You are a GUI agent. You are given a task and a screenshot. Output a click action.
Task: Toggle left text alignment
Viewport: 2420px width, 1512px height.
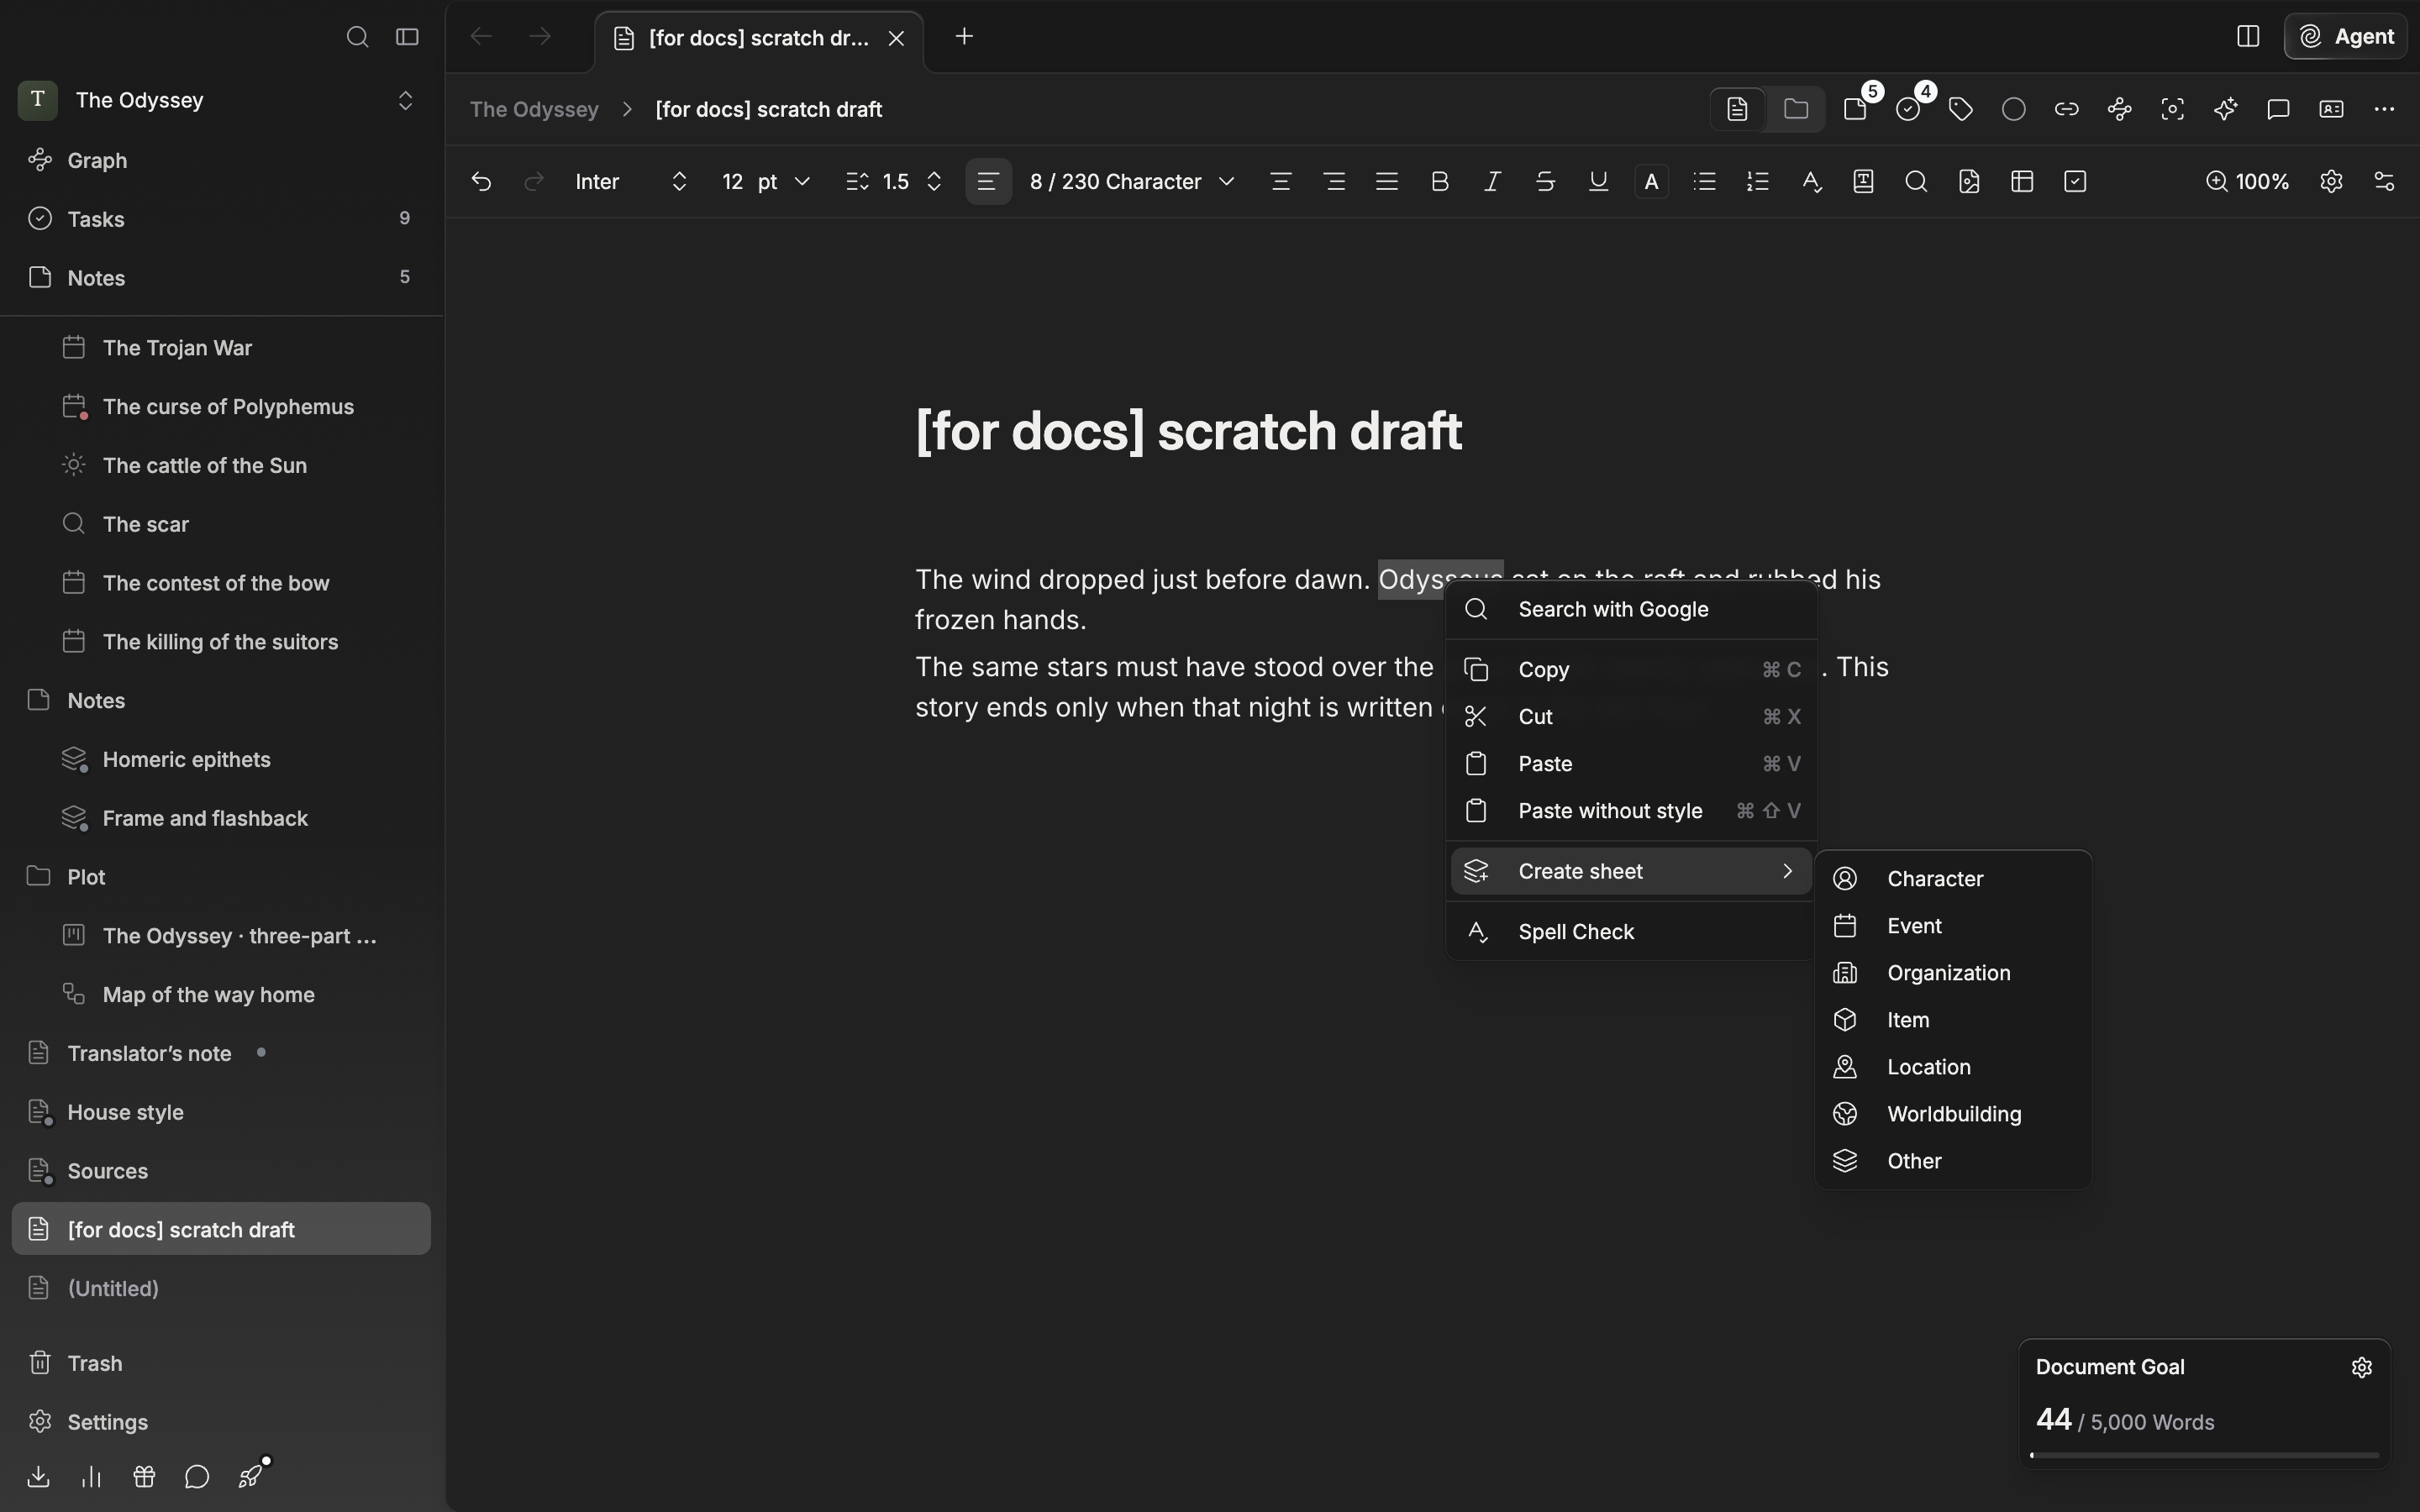[988, 182]
